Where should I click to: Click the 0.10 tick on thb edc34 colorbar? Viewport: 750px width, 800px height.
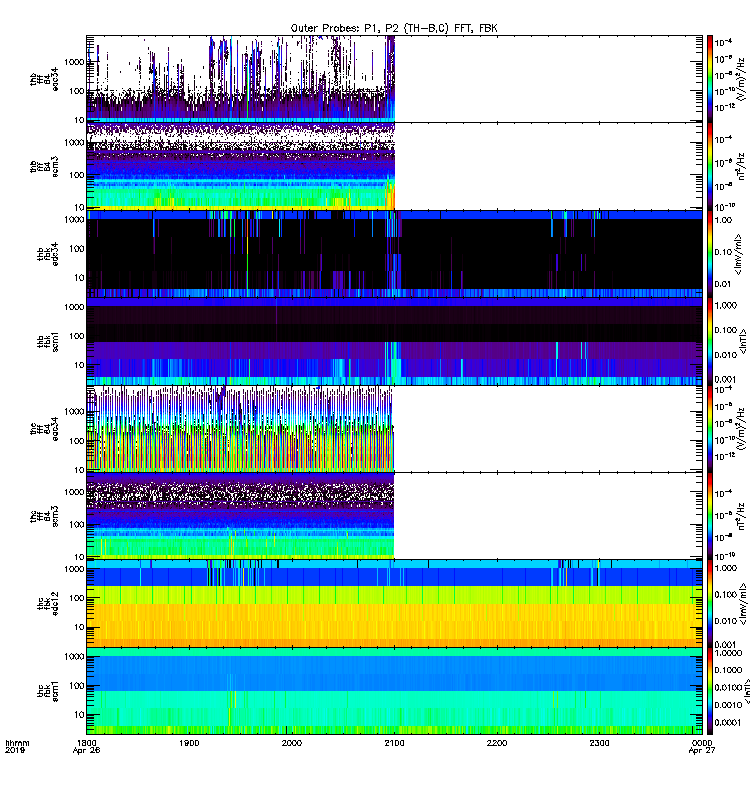(724, 252)
